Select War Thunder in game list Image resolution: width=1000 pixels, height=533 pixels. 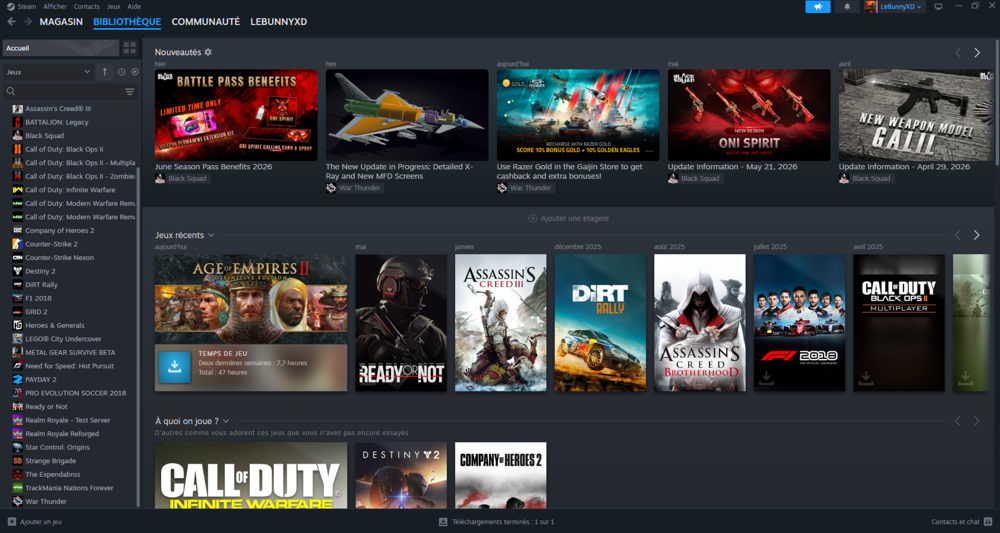point(46,501)
